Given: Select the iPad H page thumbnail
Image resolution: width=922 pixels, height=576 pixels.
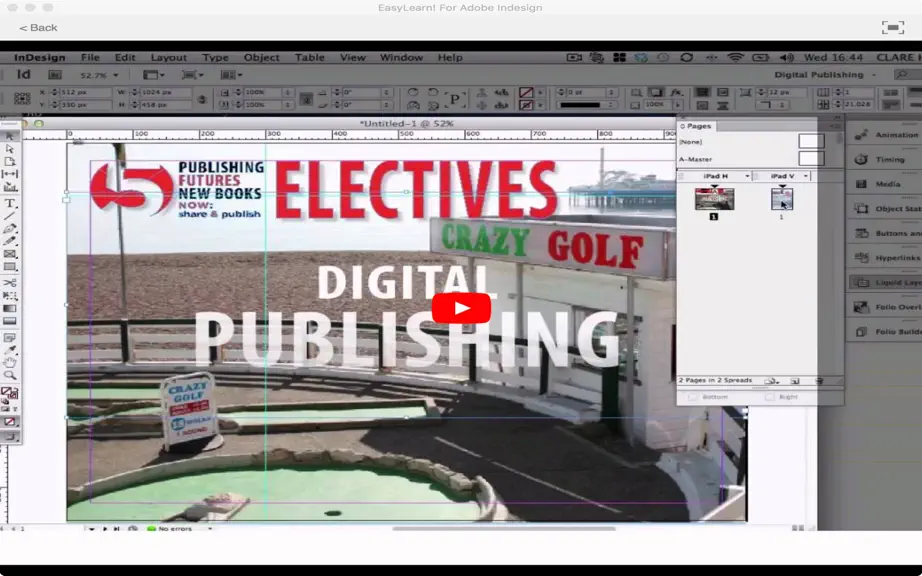Looking at the screenshot, I should pyautogui.click(x=714, y=199).
